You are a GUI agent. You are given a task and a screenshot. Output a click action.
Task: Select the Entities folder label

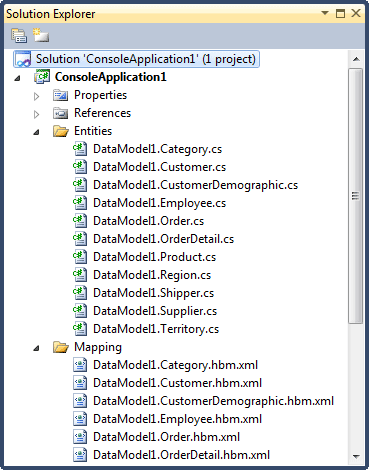[x=93, y=131]
